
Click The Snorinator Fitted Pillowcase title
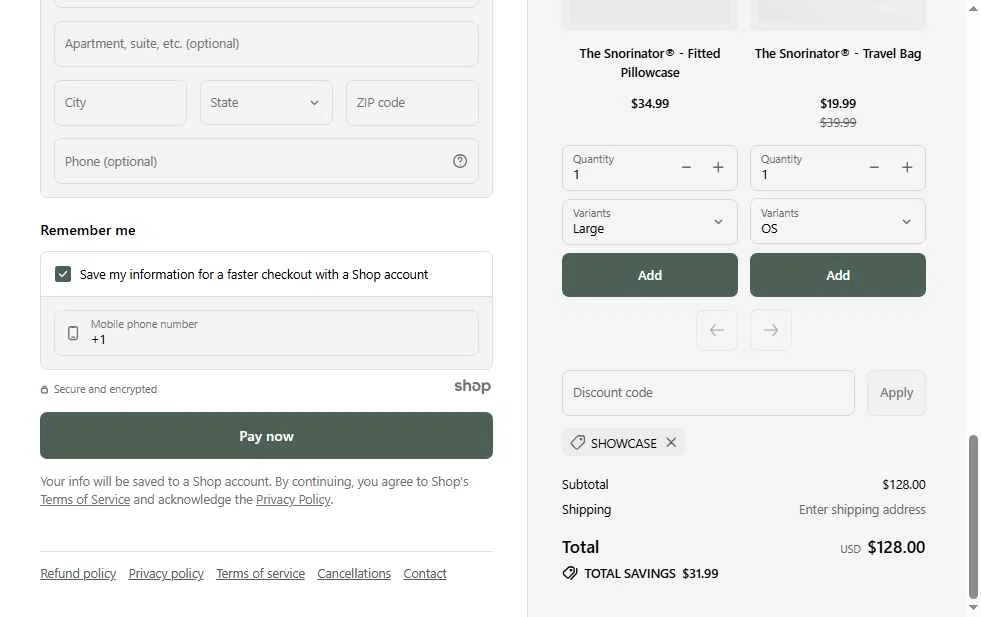(649, 63)
